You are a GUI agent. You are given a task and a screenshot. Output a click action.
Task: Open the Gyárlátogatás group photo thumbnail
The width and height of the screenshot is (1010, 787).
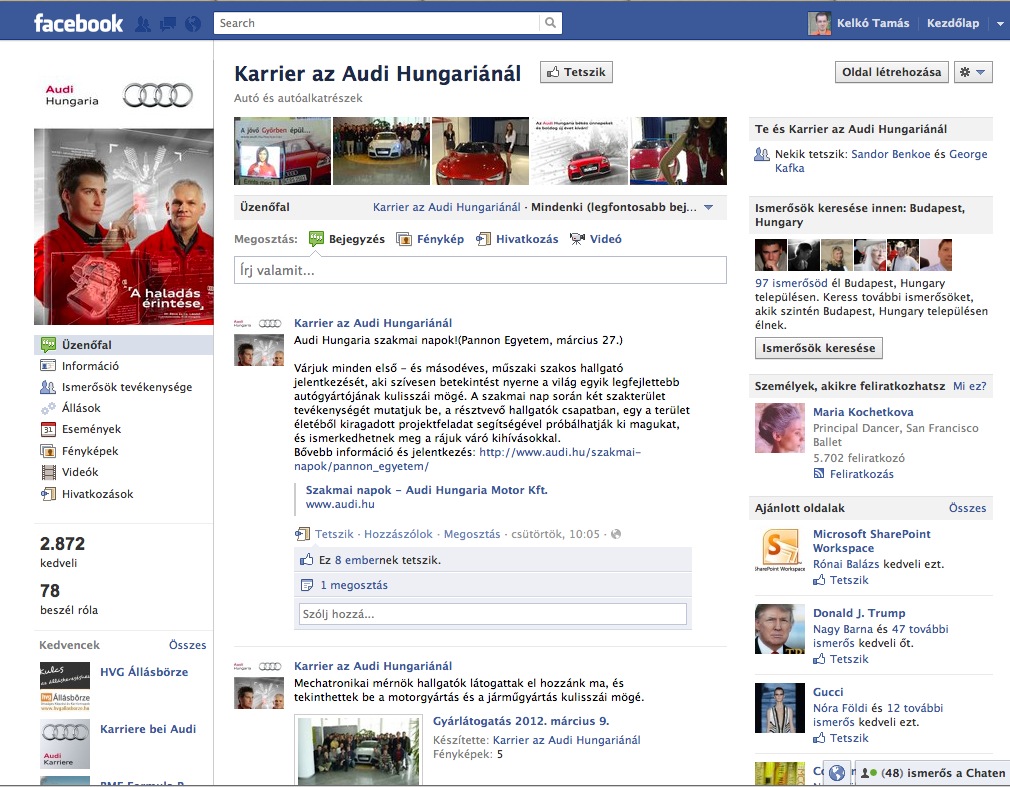click(x=359, y=750)
